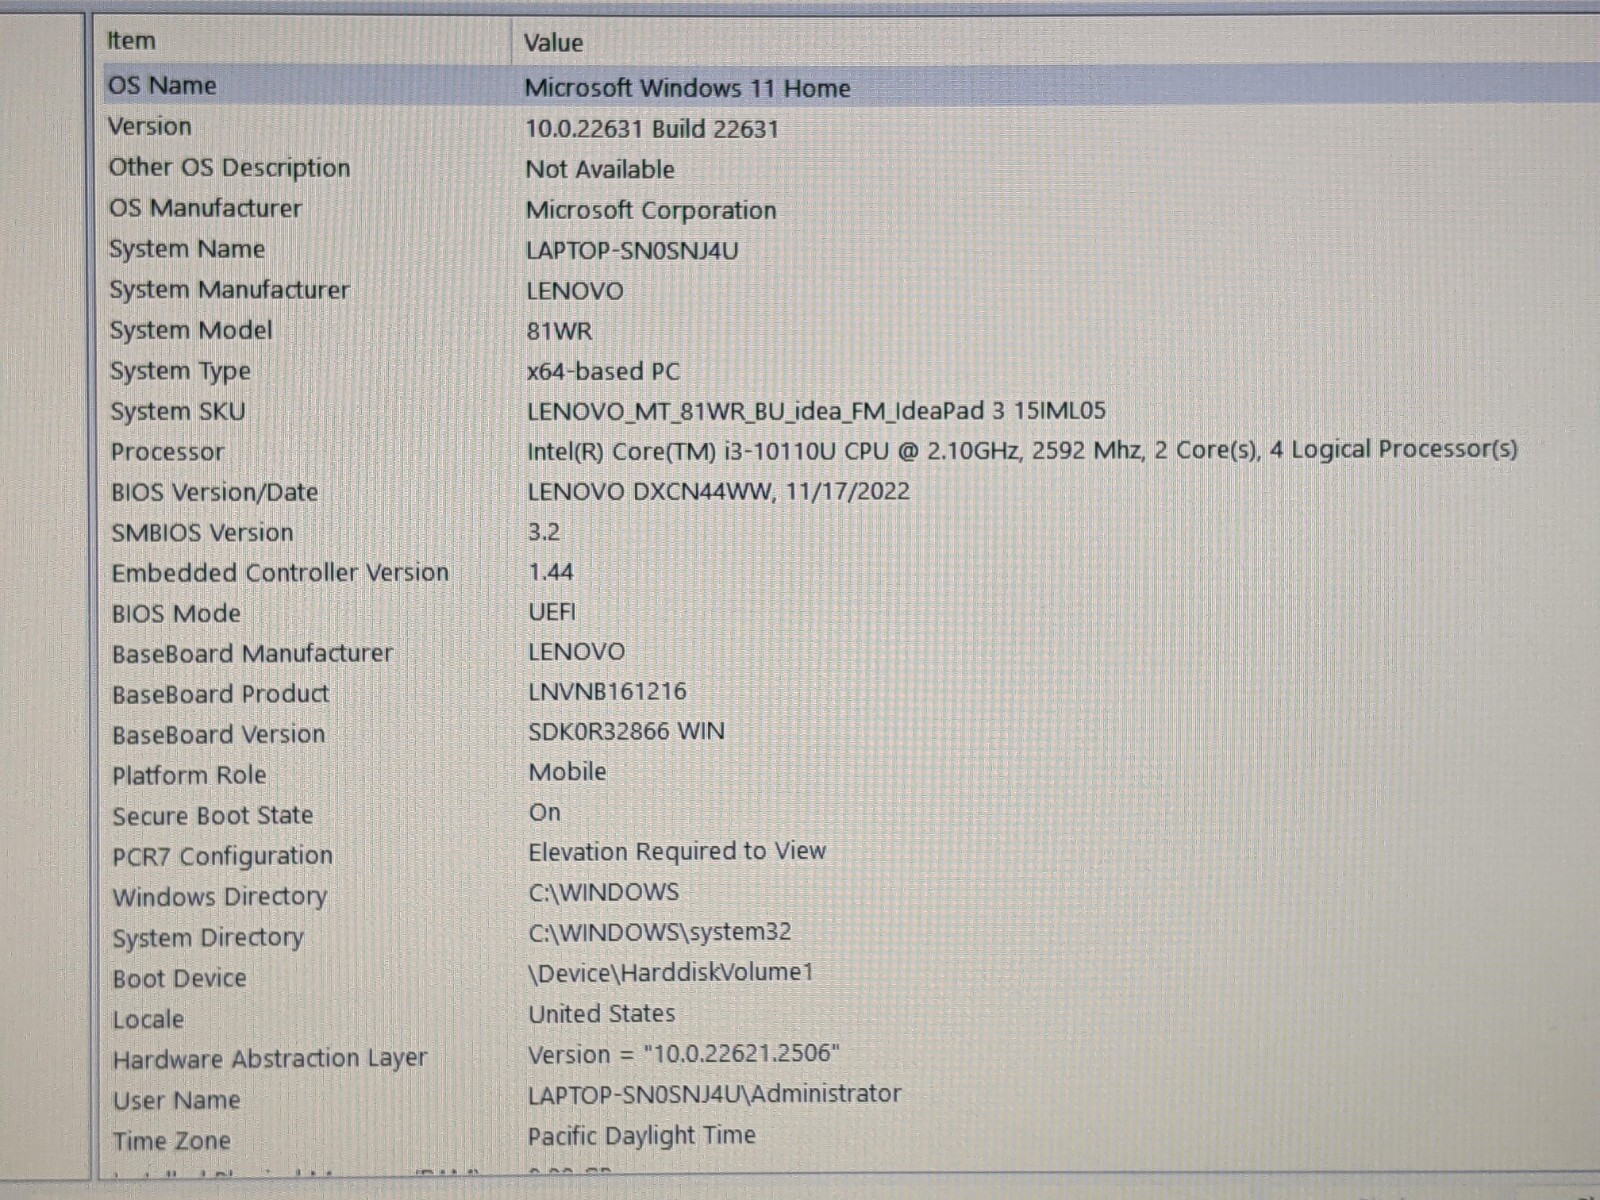Select the SMBIOS Version row label
This screenshot has width=1600, height=1200.
[202, 533]
